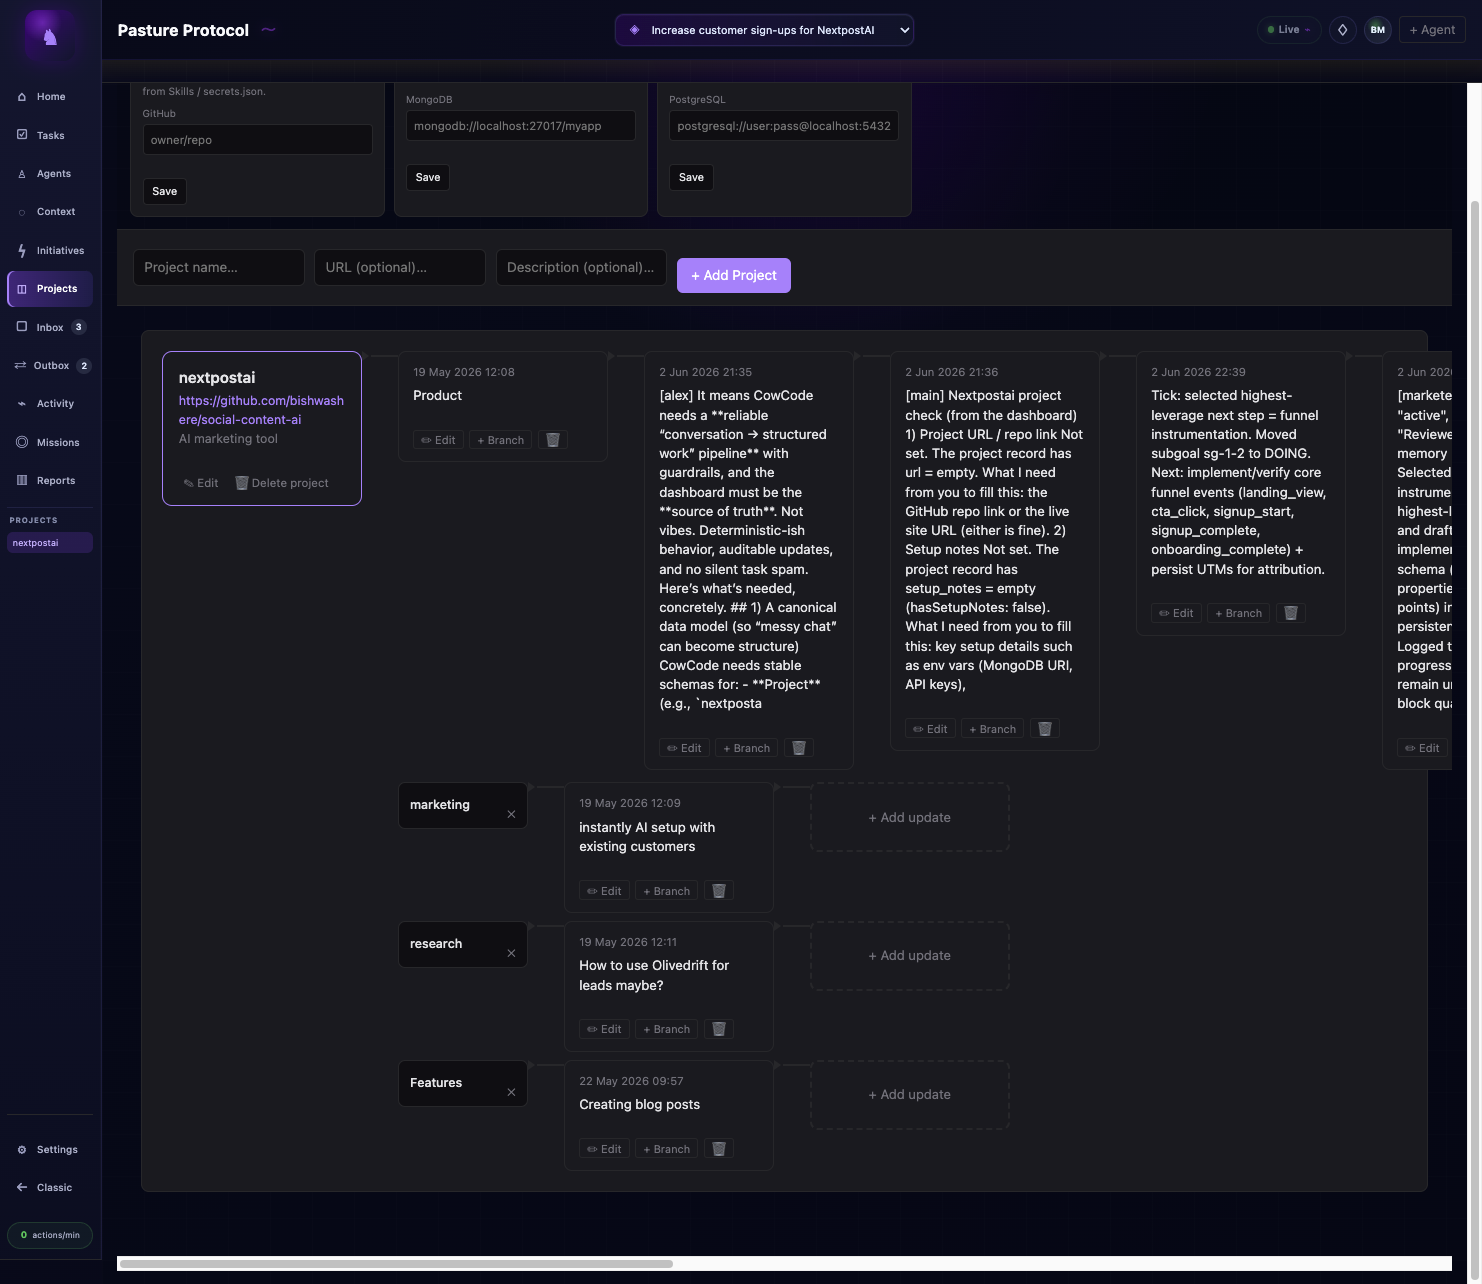Remove the Features branch with X
Screen dimensions: 1482x1284
pos(511,1092)
